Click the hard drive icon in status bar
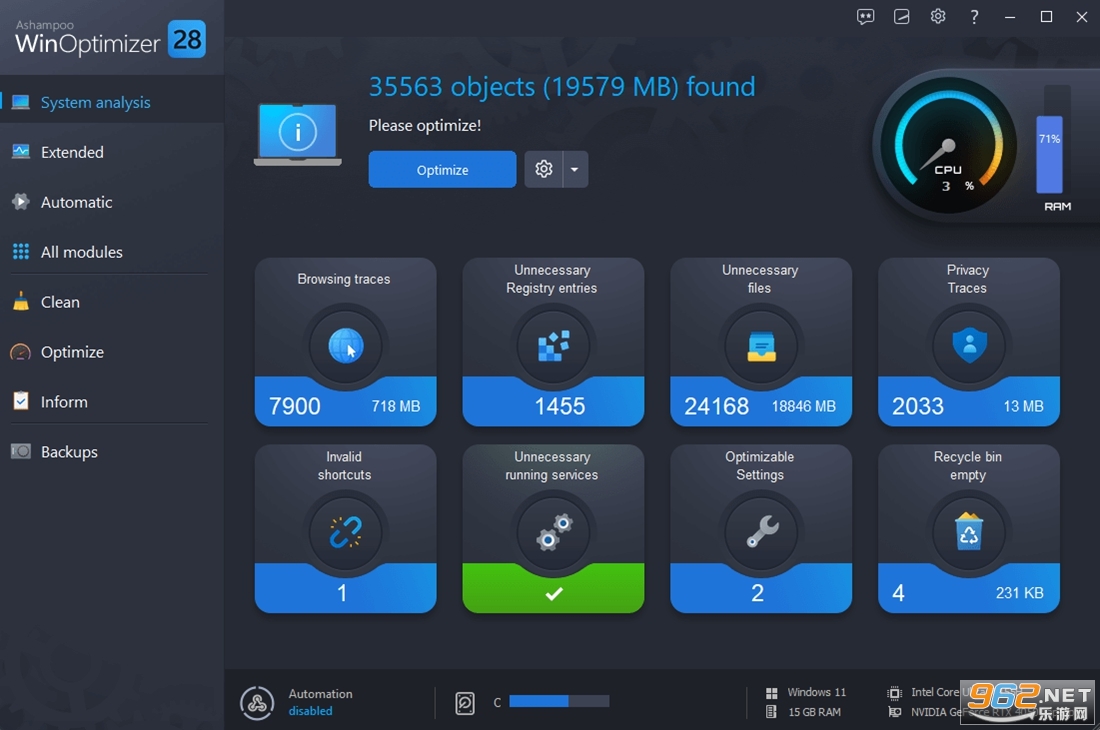 tap(465, 703)
